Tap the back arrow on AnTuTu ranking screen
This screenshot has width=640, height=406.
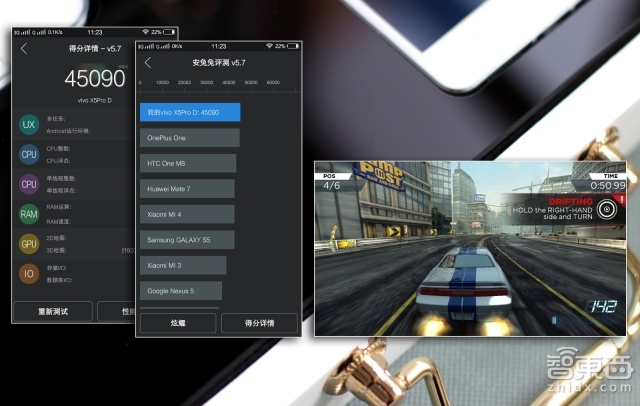148,62
